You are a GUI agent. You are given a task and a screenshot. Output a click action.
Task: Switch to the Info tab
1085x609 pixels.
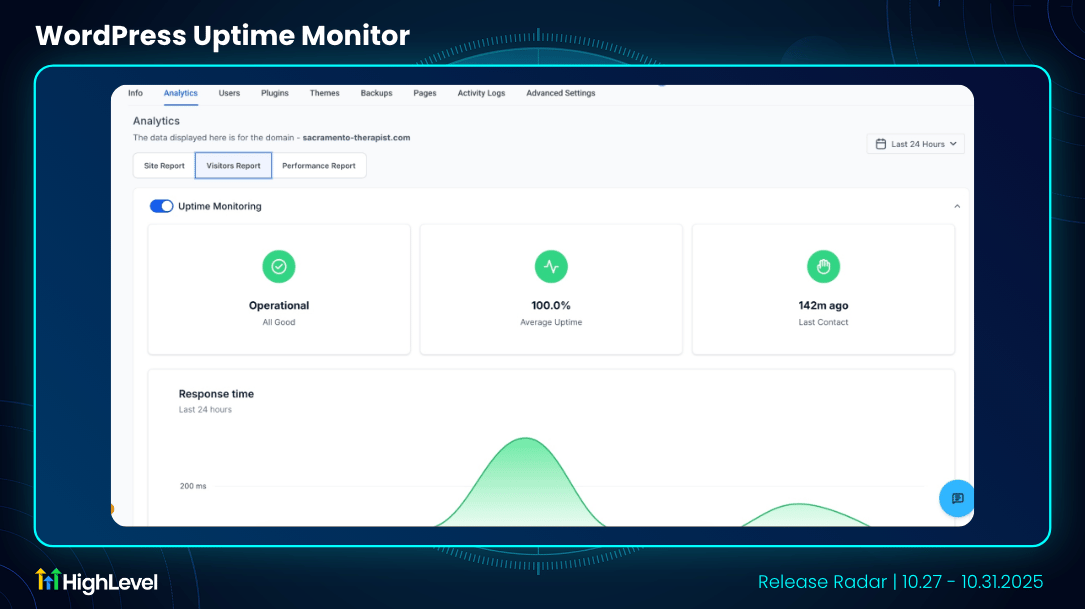[x=135, y=93]
